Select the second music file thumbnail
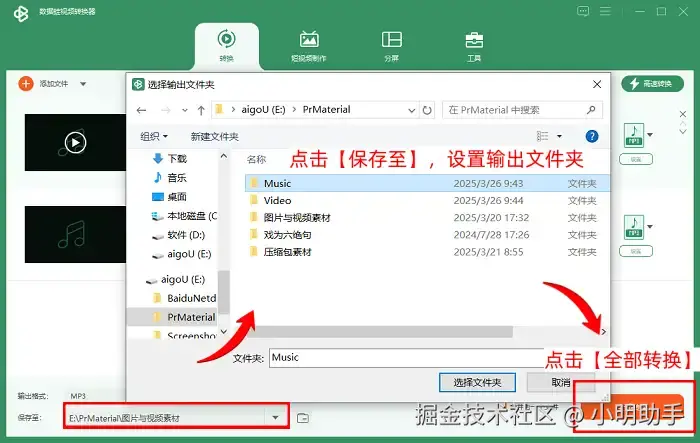 [75, 234]
